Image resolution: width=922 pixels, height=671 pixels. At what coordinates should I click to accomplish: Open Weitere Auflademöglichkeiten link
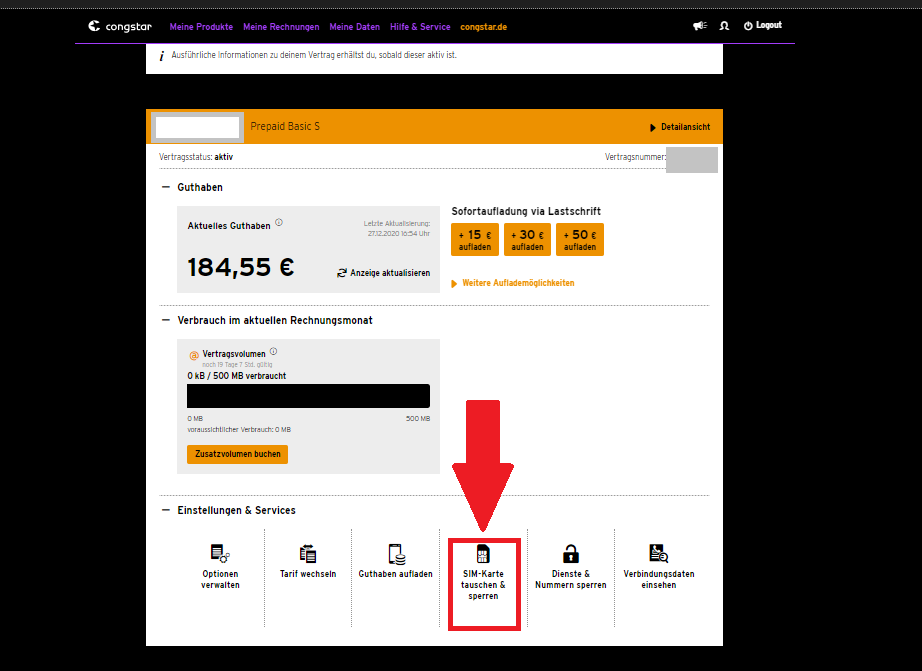(x=513, y=283)
